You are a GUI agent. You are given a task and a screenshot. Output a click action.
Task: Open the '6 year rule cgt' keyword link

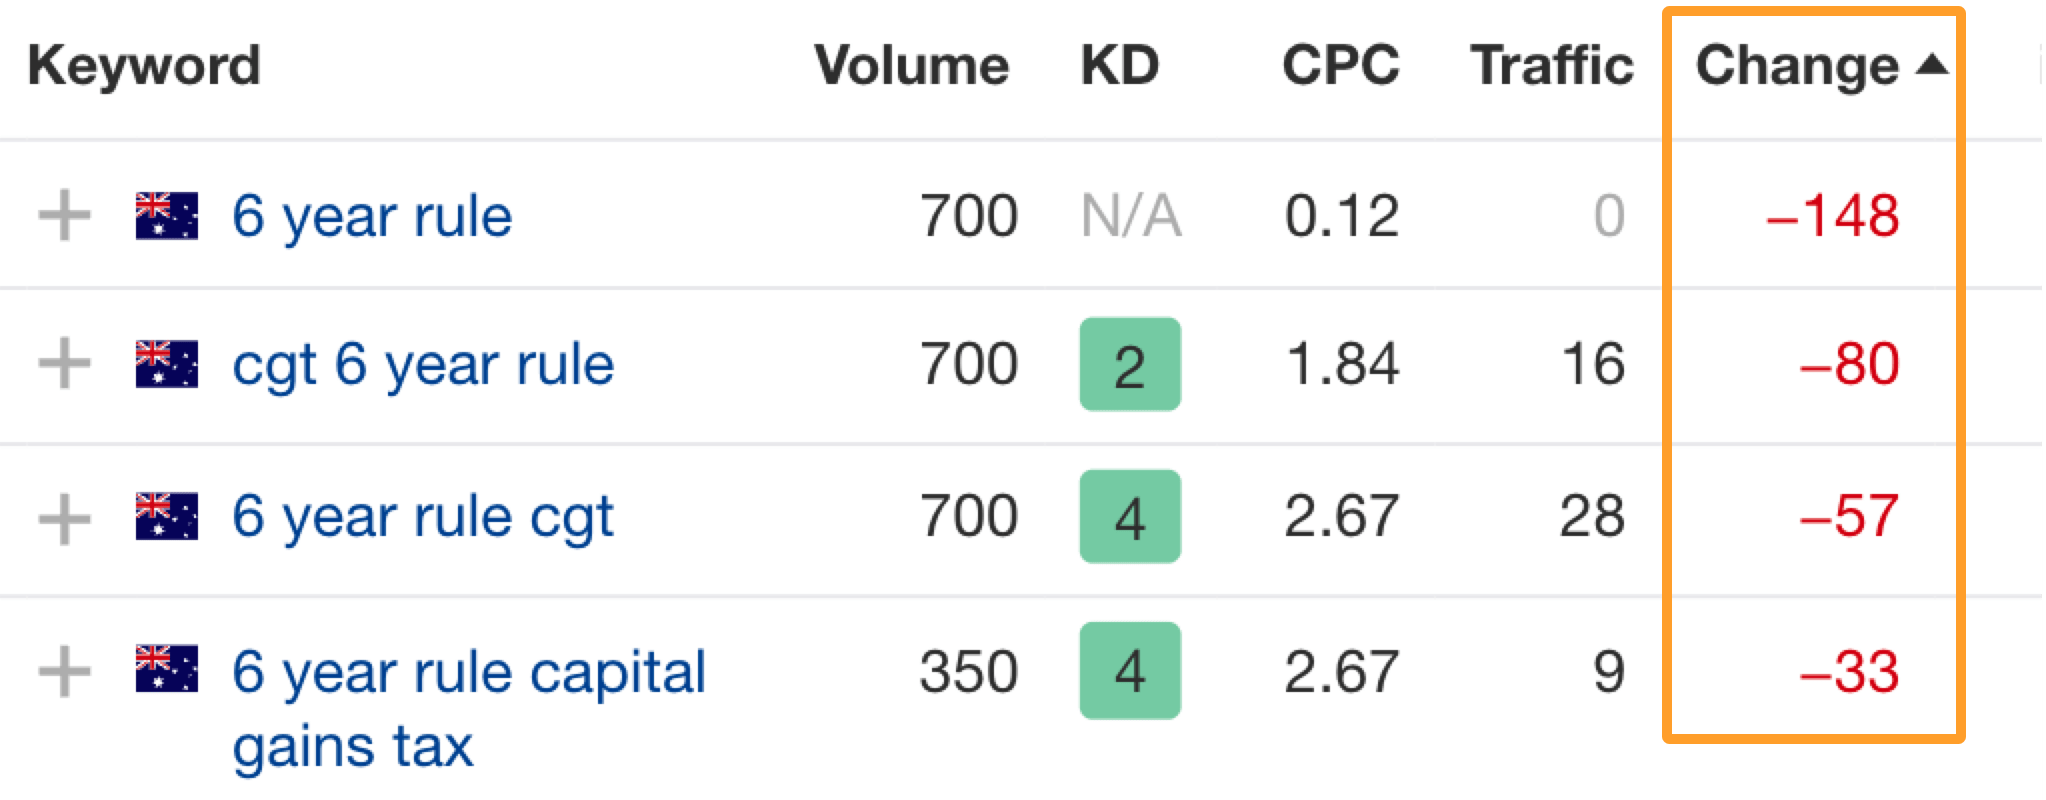point(423,518)
